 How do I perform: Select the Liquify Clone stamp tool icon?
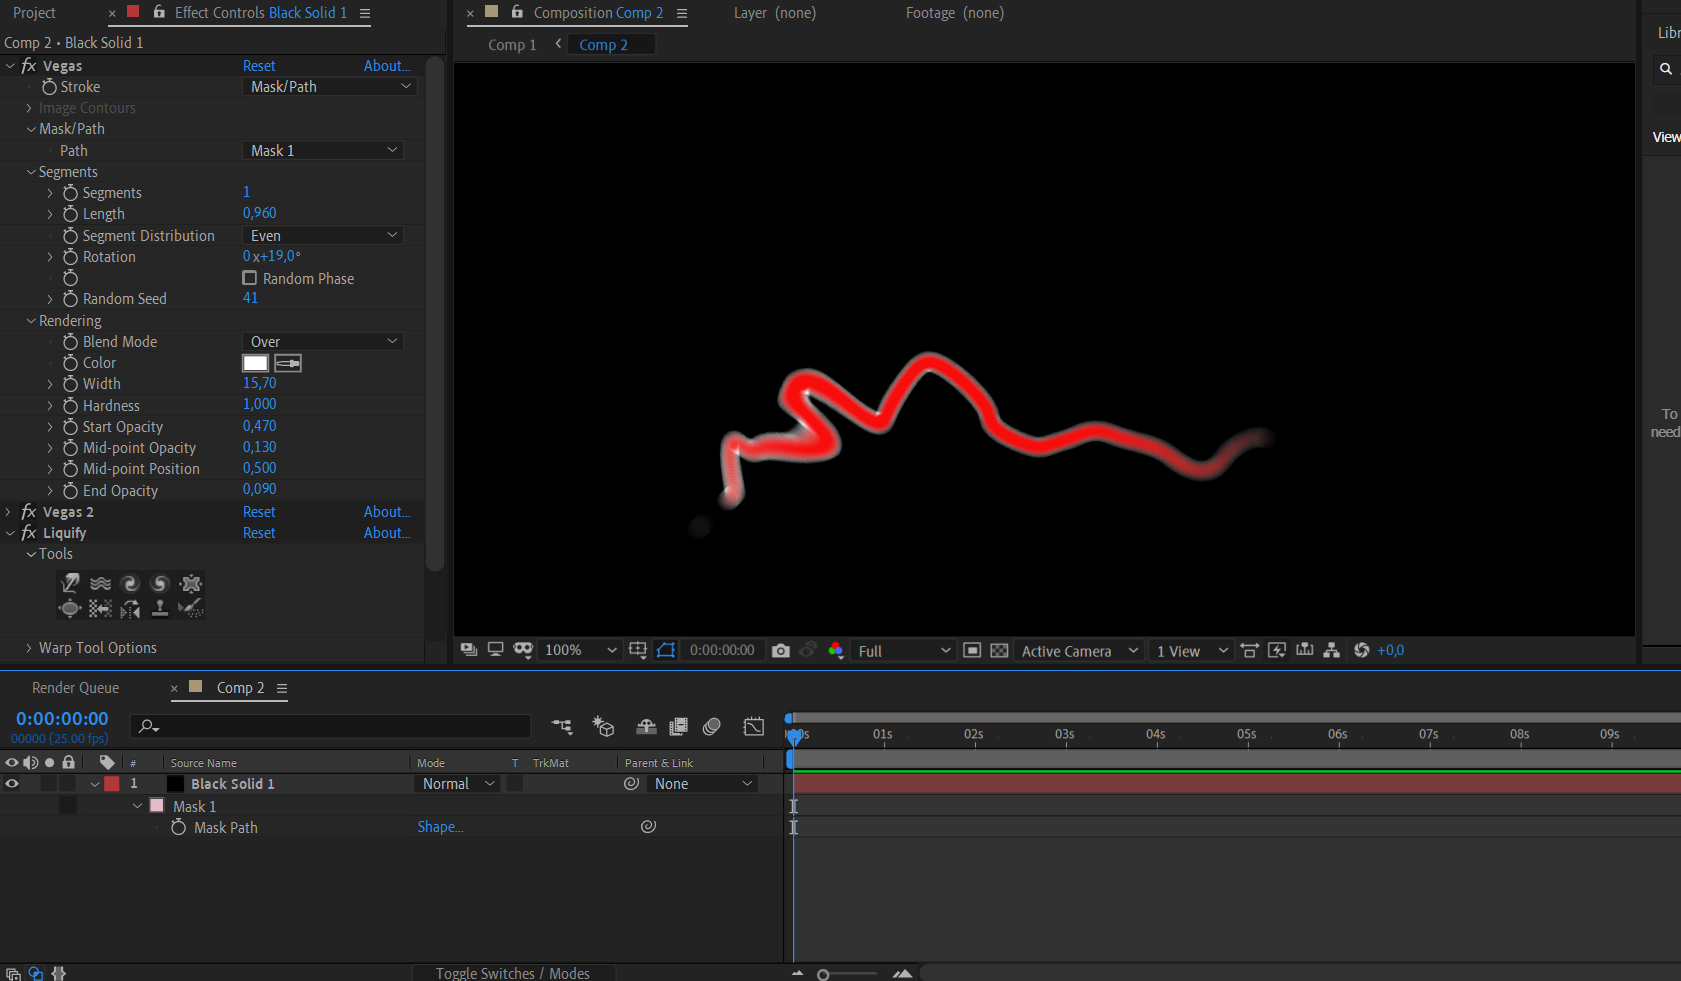click(160, 608)
